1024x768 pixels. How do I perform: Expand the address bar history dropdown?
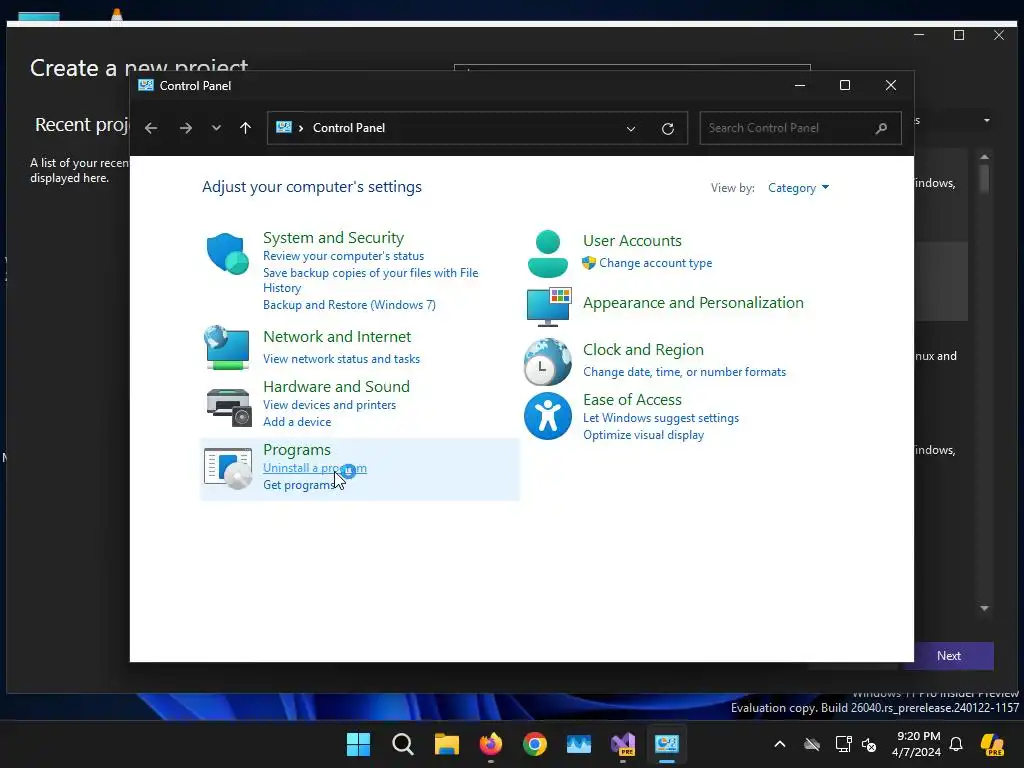(x=631, y=129)
